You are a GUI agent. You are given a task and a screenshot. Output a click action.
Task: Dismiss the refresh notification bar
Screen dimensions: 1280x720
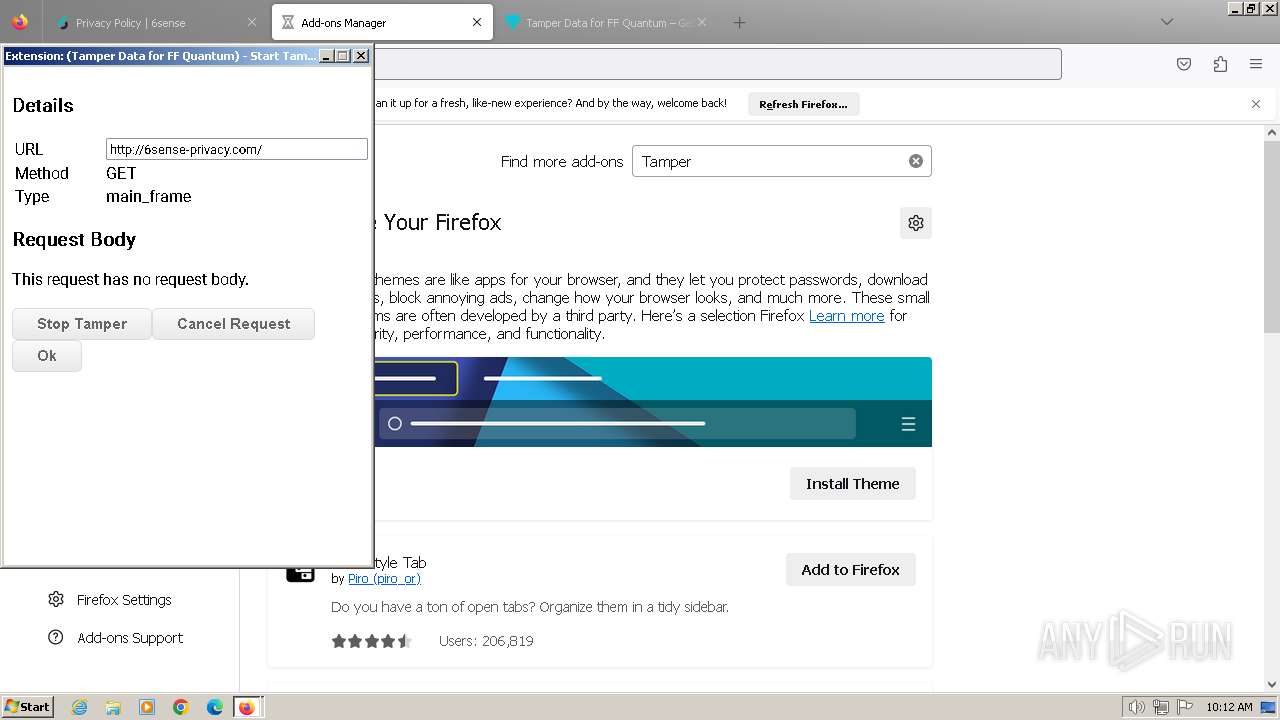[x=1256, y=104]
